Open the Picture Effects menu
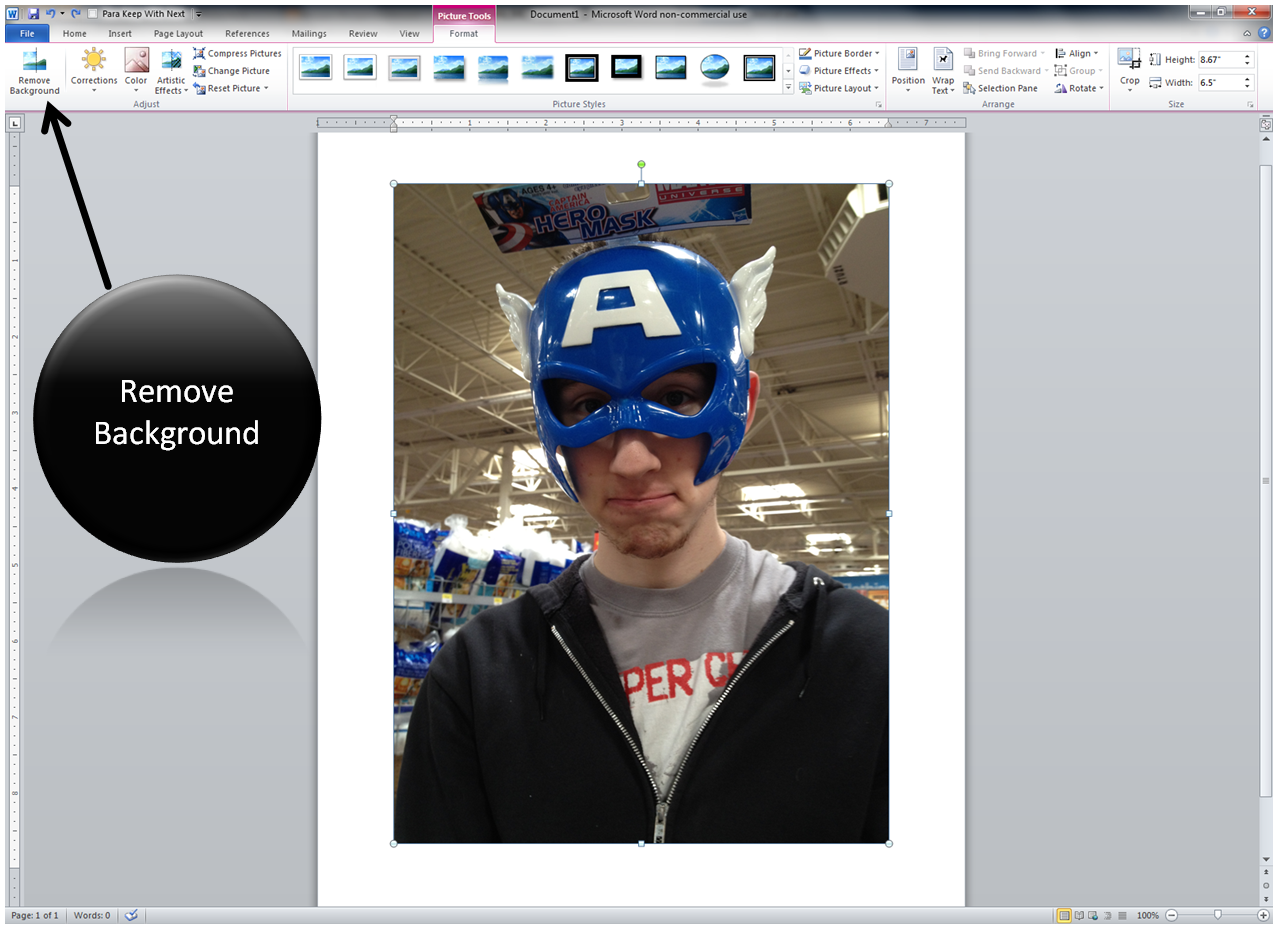 (x=839, y=70)
